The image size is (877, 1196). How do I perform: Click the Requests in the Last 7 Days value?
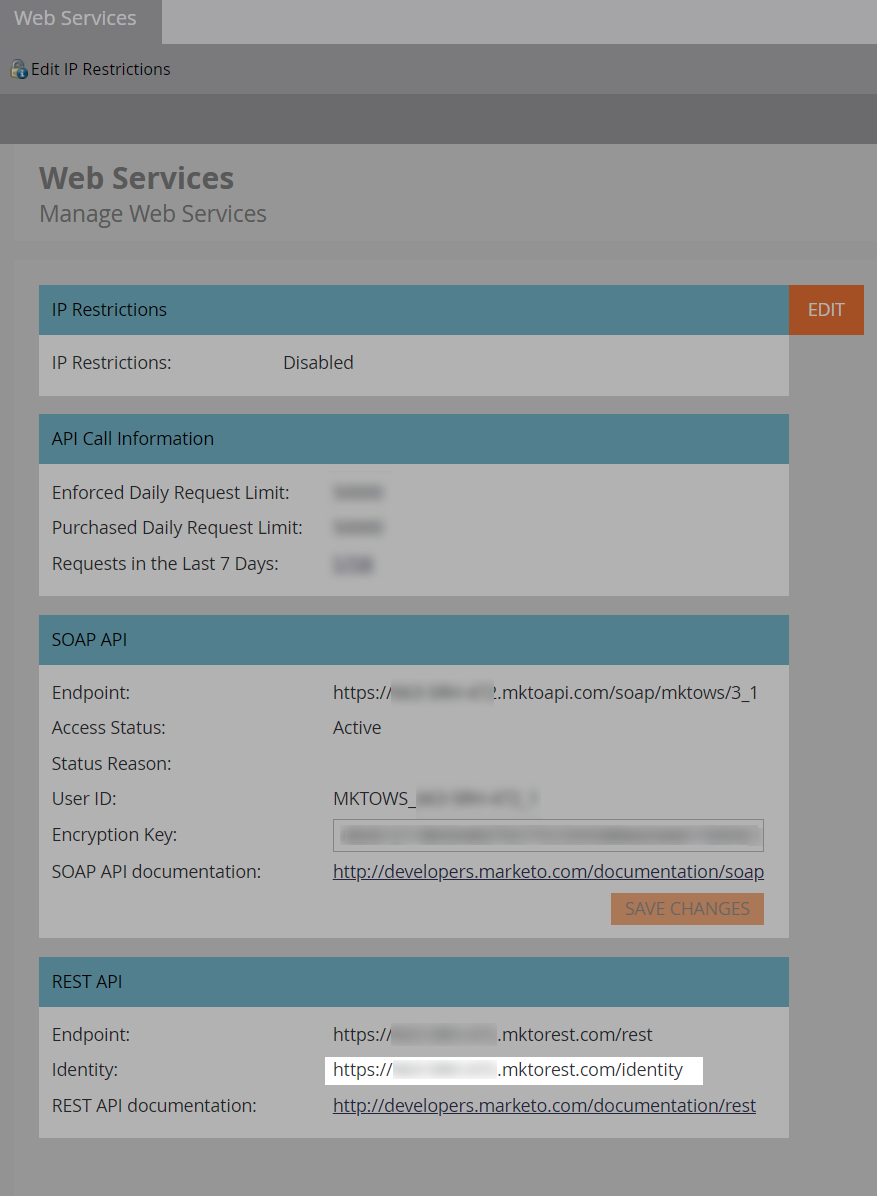point(353,564)
